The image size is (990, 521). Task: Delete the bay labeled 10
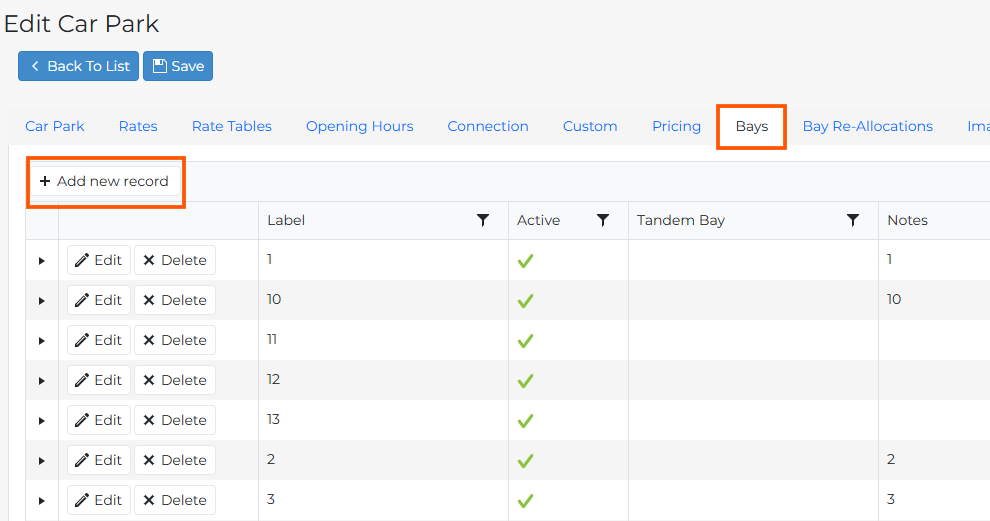point(175,300)
